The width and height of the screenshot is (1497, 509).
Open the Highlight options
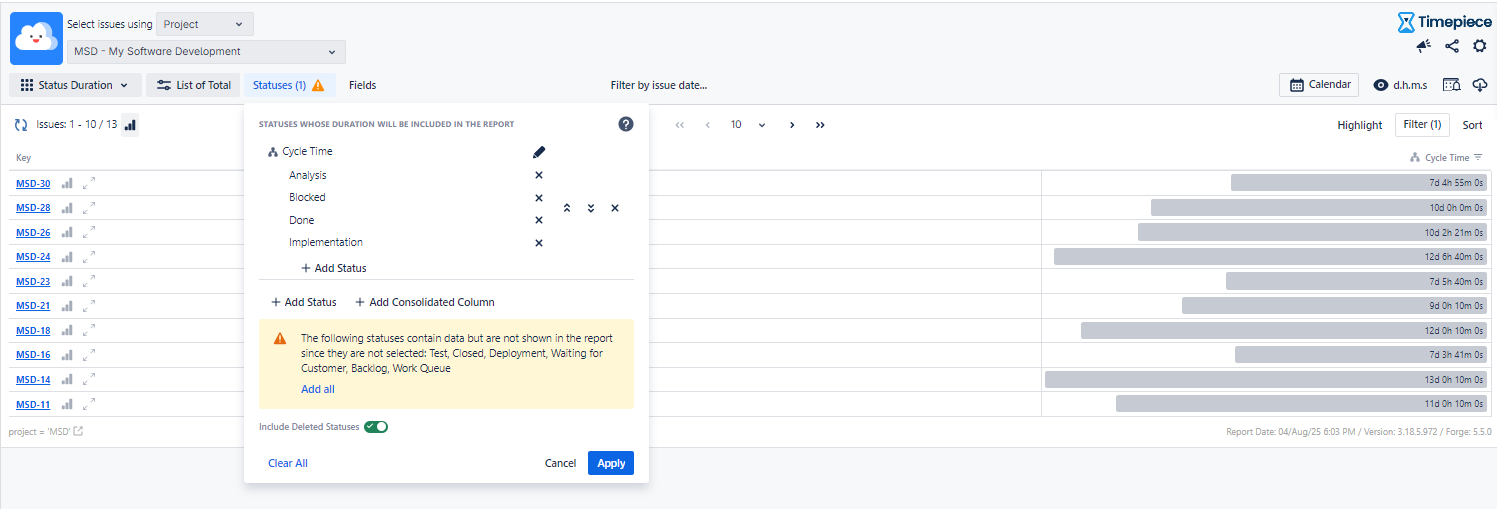(1360, 125)
